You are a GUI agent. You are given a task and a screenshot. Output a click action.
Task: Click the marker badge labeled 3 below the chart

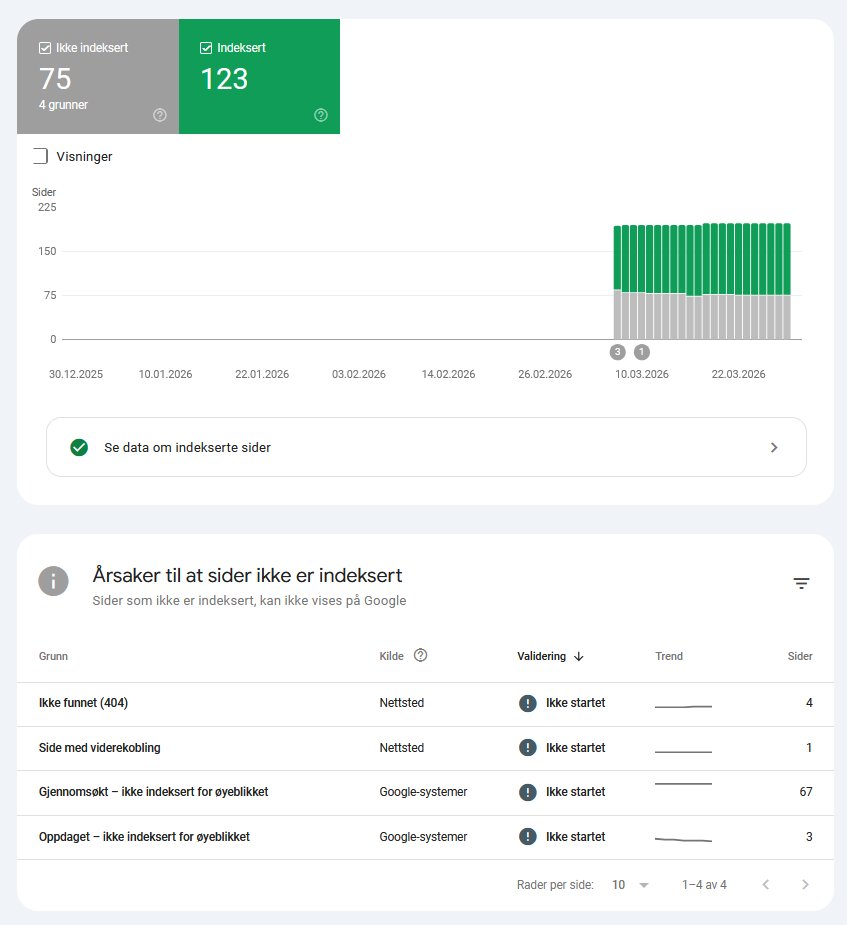click(x=617, y=352)
